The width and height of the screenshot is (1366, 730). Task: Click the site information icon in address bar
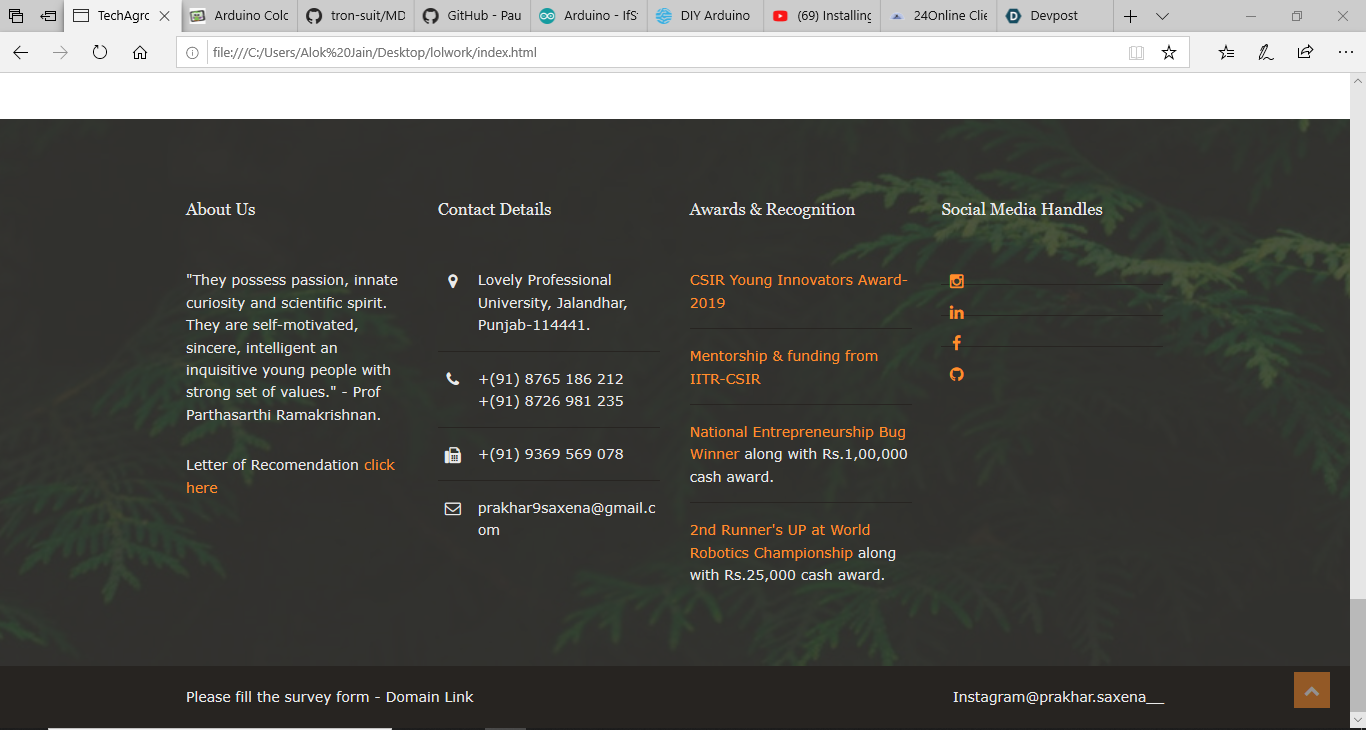193,52
